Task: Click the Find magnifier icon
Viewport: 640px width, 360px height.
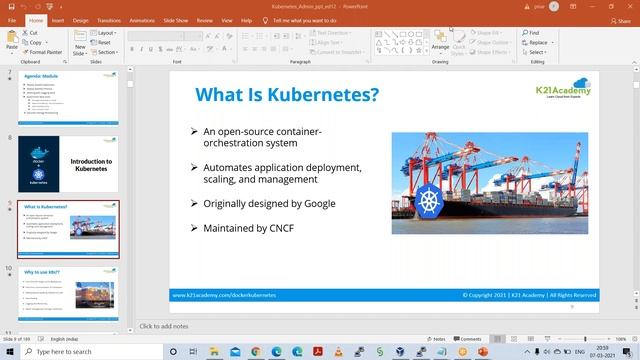Action: (525, 33)
